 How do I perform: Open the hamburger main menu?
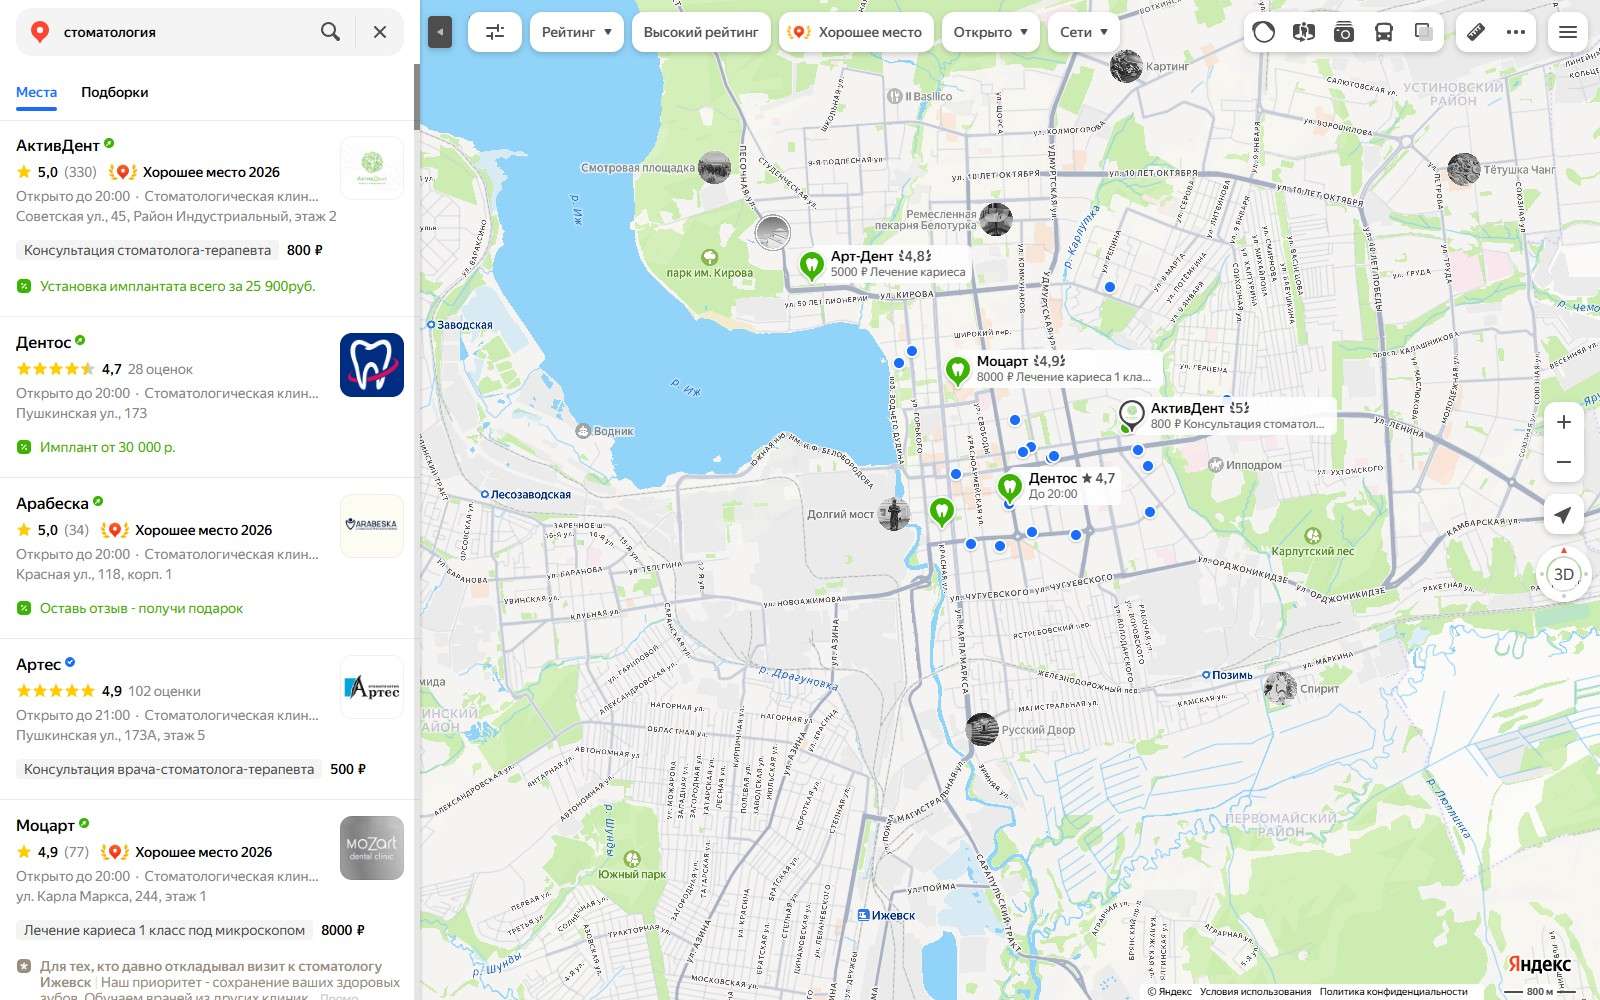coord(1568,32)
